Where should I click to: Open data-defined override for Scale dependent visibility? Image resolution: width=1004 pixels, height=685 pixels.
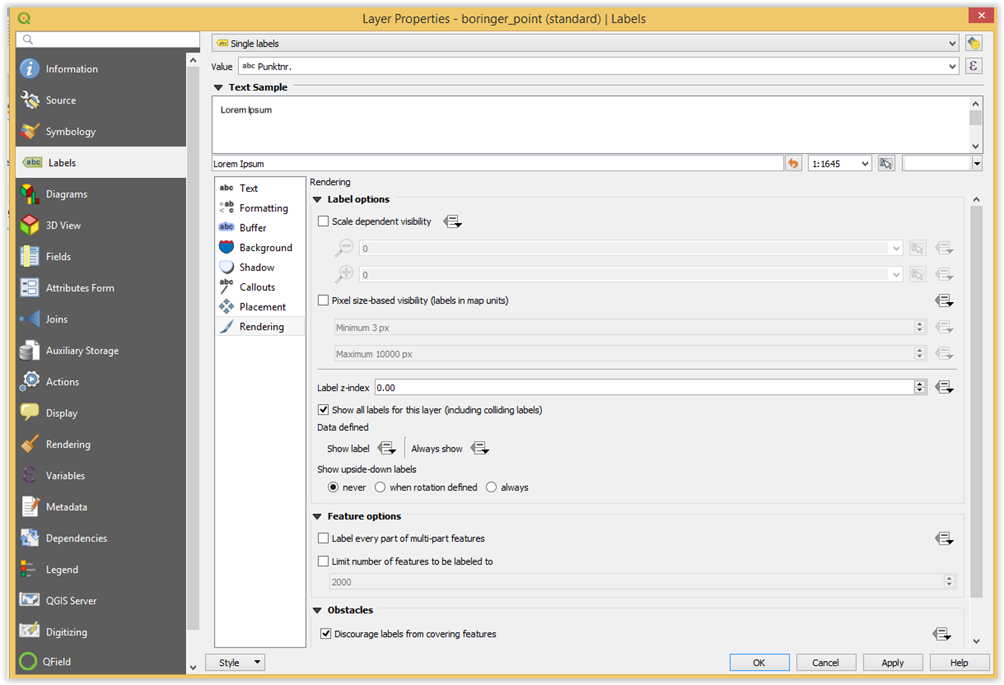click(452, 222)
